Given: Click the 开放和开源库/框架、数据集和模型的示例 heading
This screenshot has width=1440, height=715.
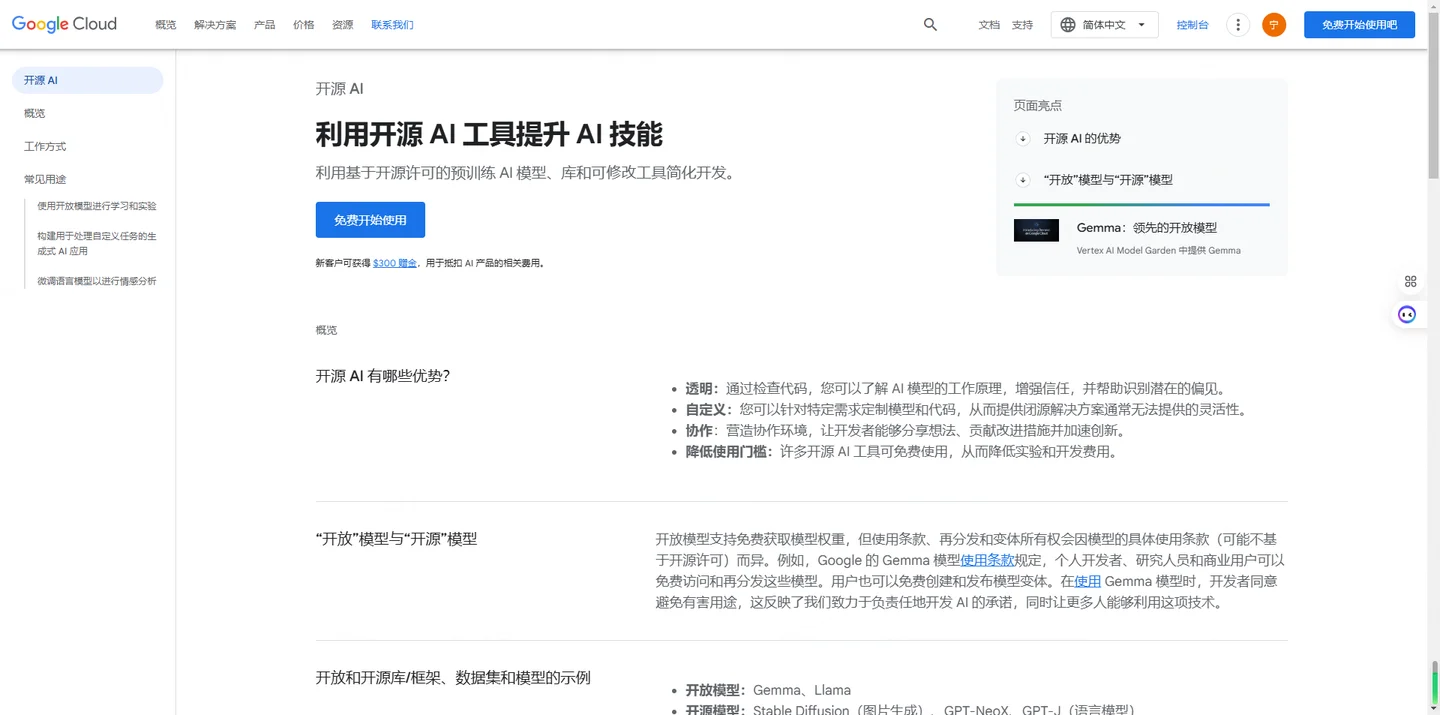Looking at the screenshot, I should click(x=453, y=678).
